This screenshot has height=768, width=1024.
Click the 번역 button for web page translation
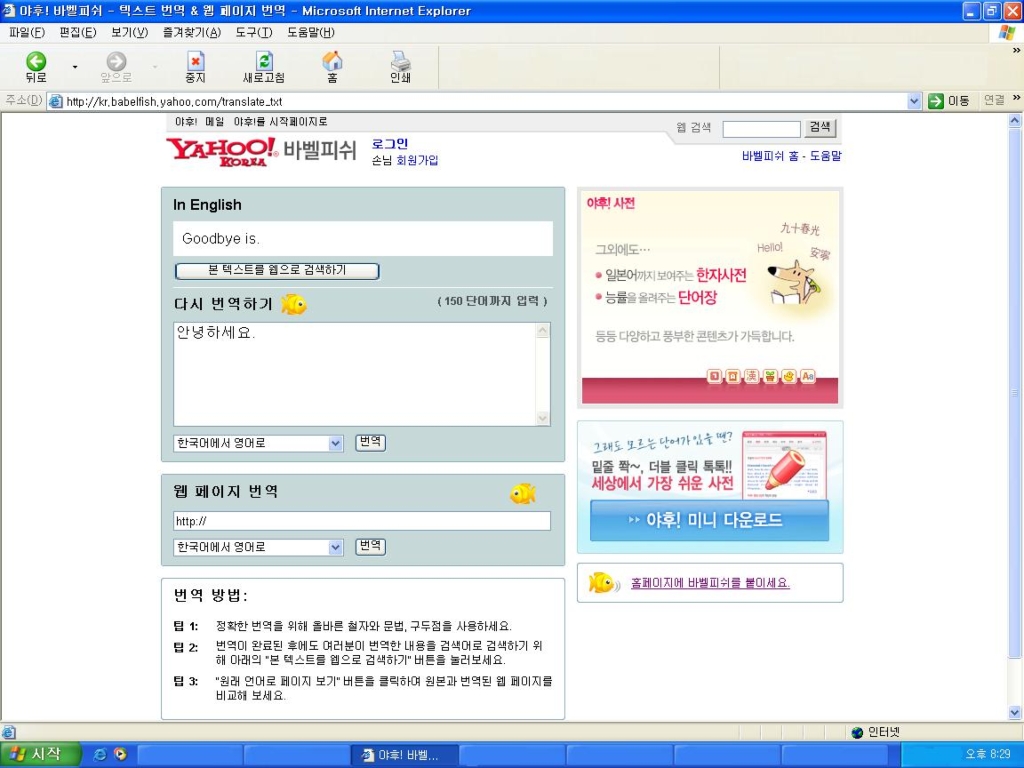click(370, 546)
